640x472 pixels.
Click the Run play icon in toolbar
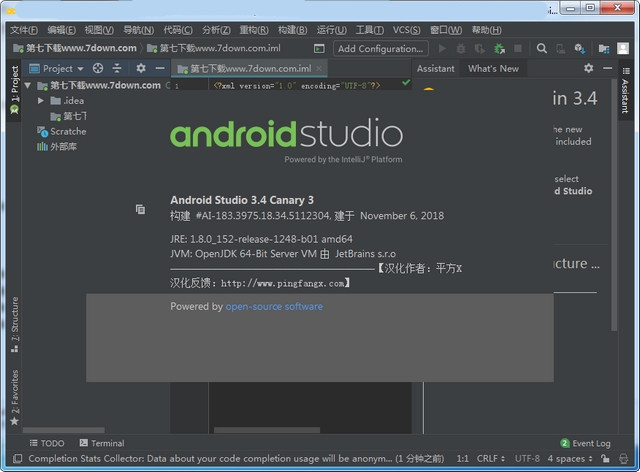443,48
